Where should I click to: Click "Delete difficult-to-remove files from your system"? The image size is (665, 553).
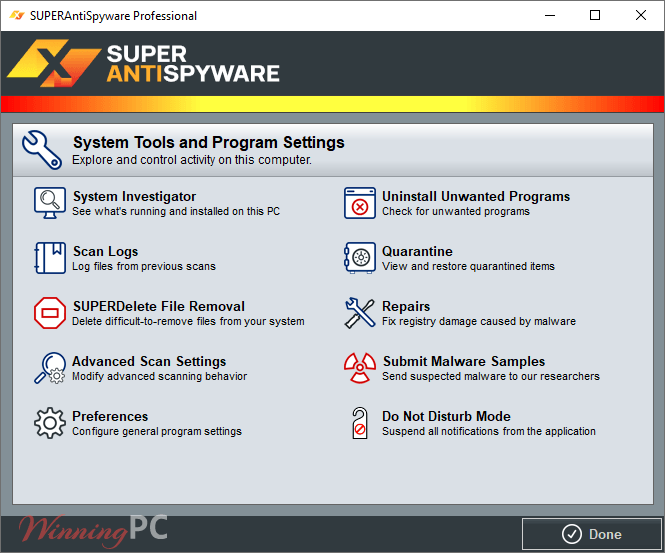click(188, 321)
